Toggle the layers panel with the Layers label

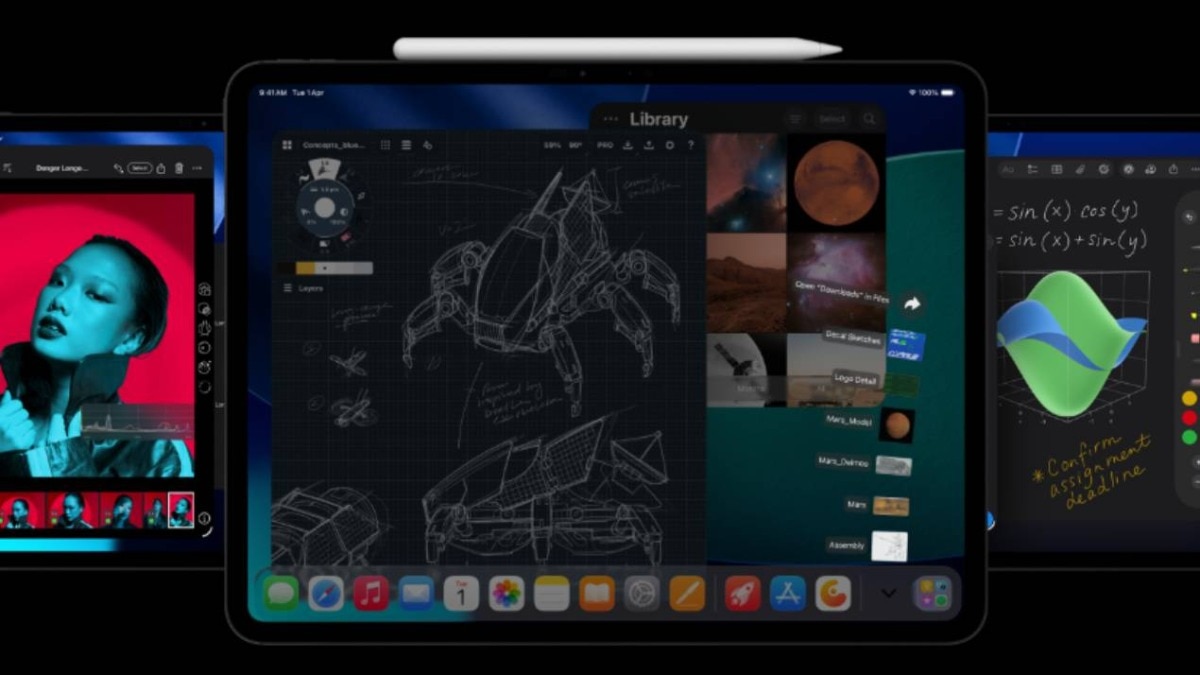[x=303, y=288]
